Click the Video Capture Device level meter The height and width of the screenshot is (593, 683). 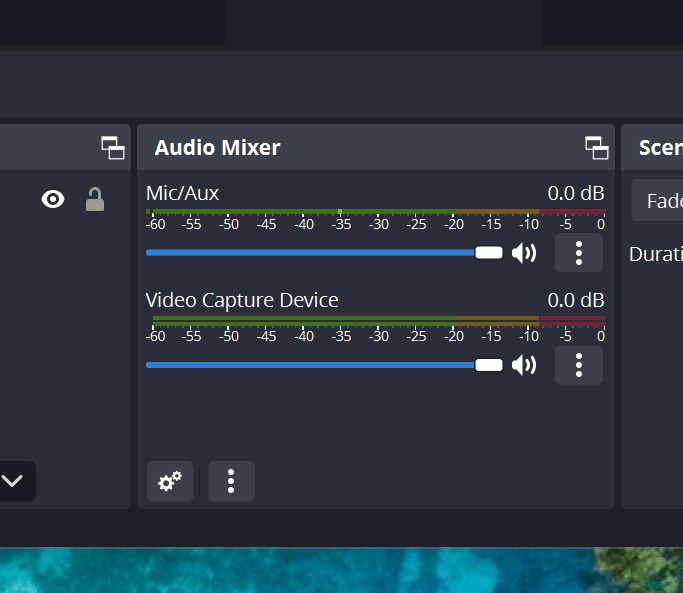click(379, 321)
